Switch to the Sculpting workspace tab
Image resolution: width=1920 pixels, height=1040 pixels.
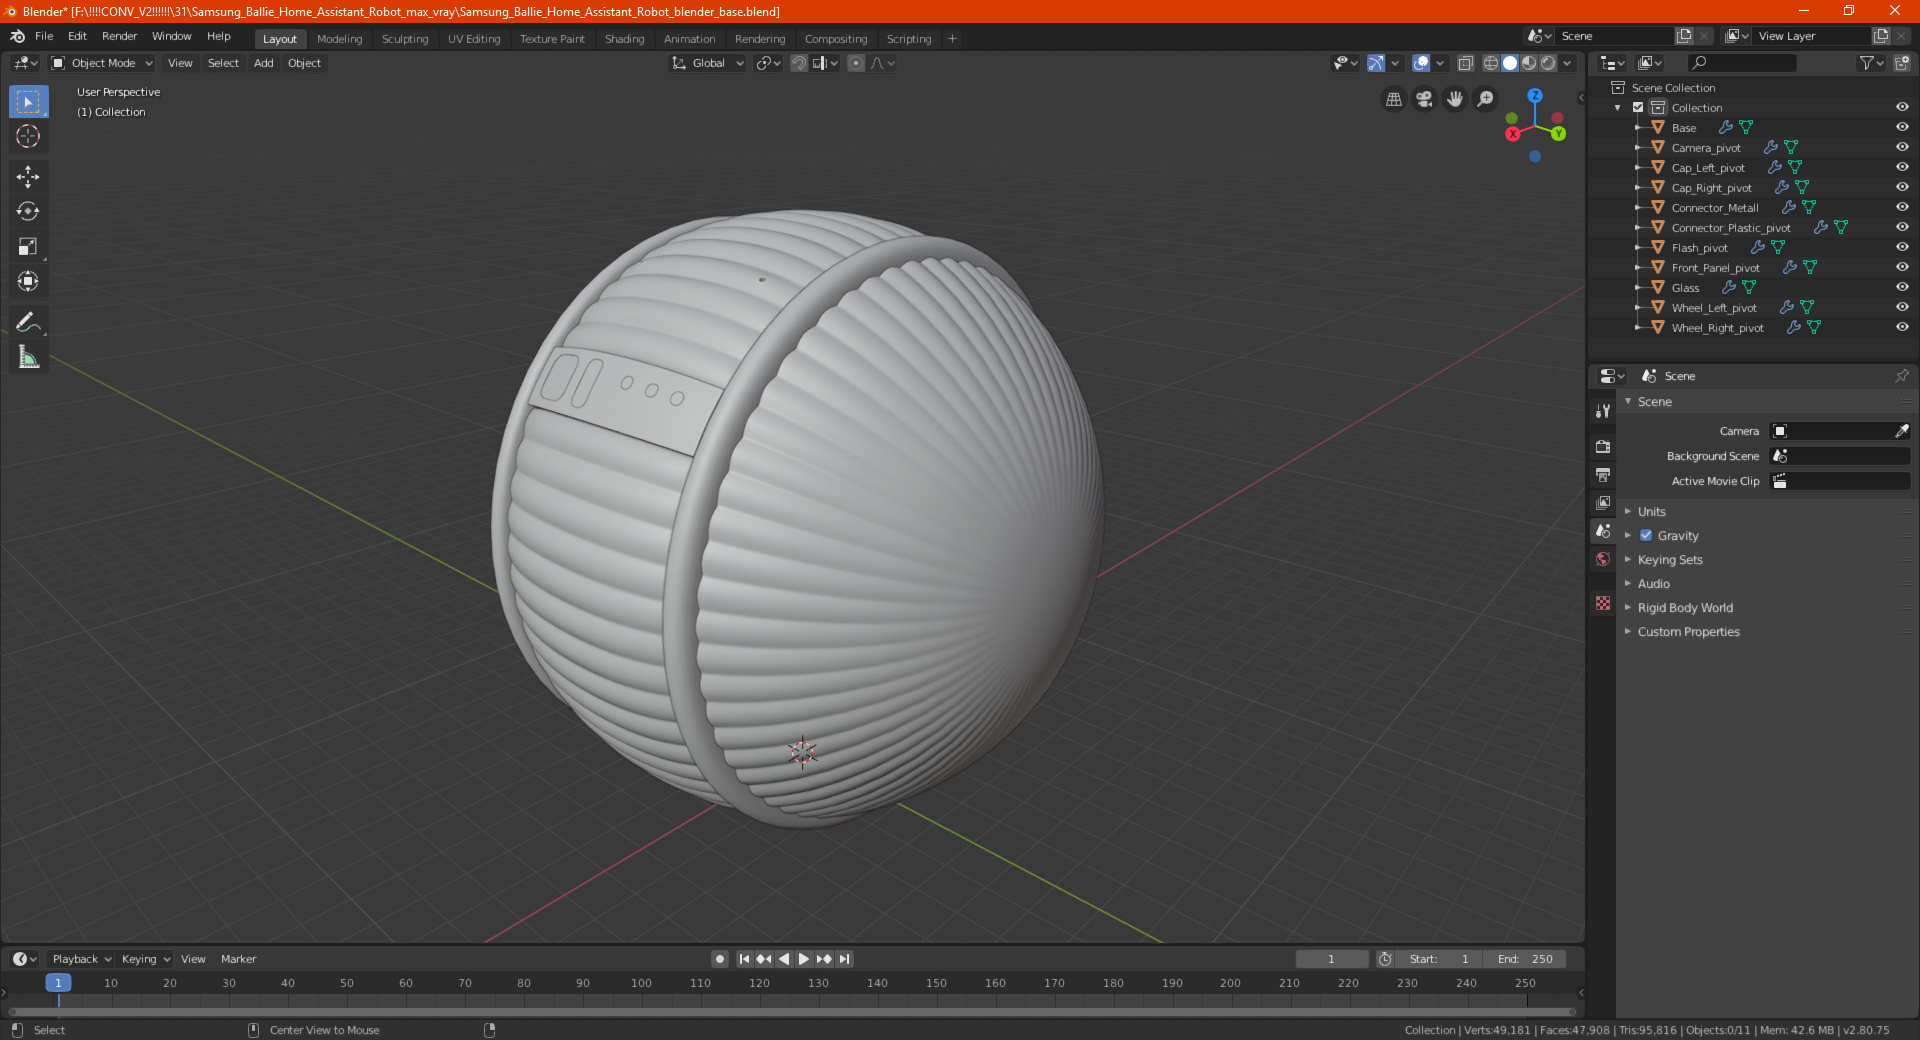(404, 39)
